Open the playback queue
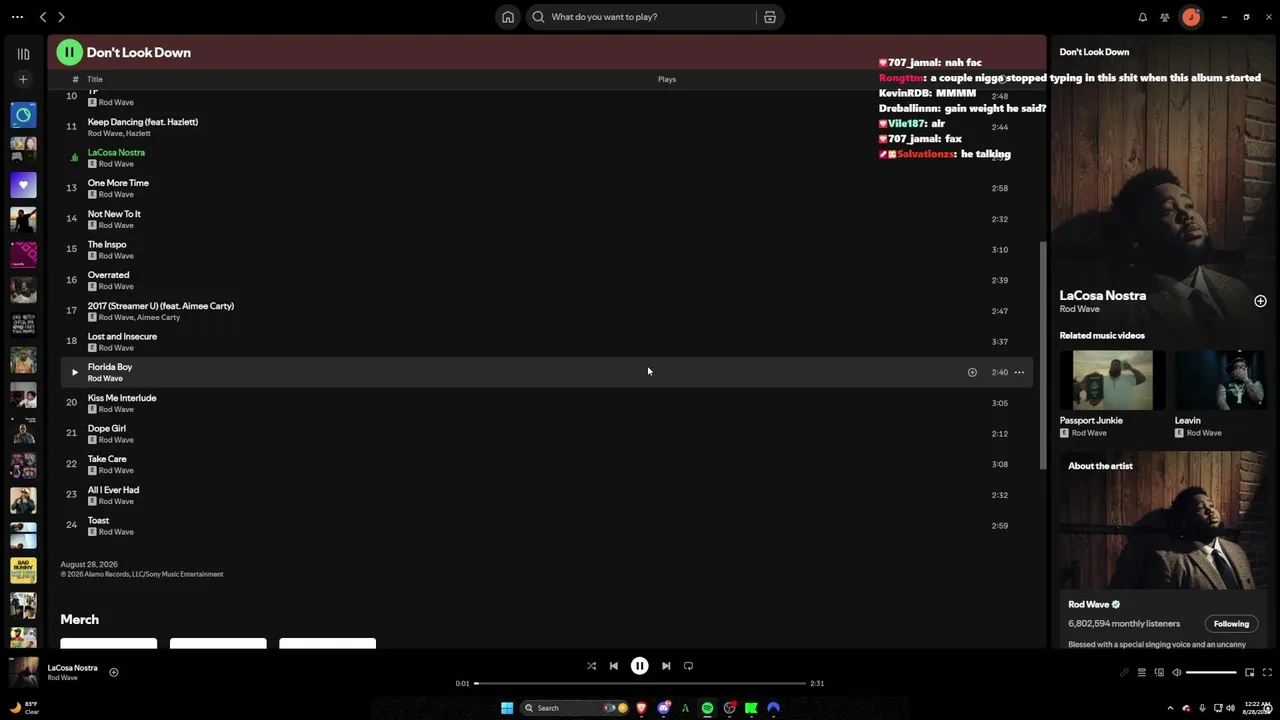The height and width of the screenshot is (720, 1280). [x=1142, y=672]
